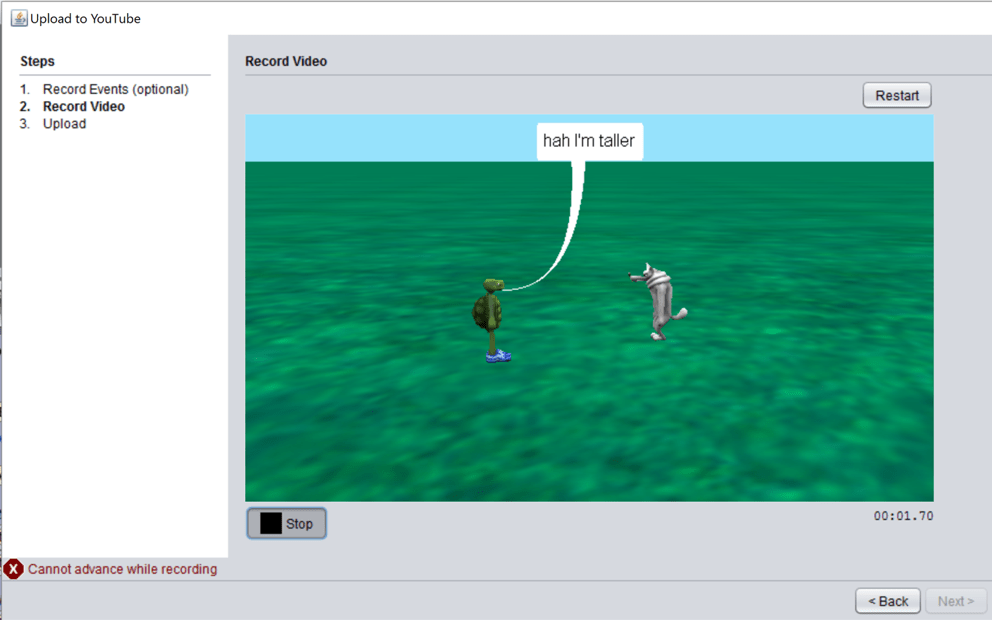Click the black square icon on the Stop button
992x620 pixels.
[270, 522]
